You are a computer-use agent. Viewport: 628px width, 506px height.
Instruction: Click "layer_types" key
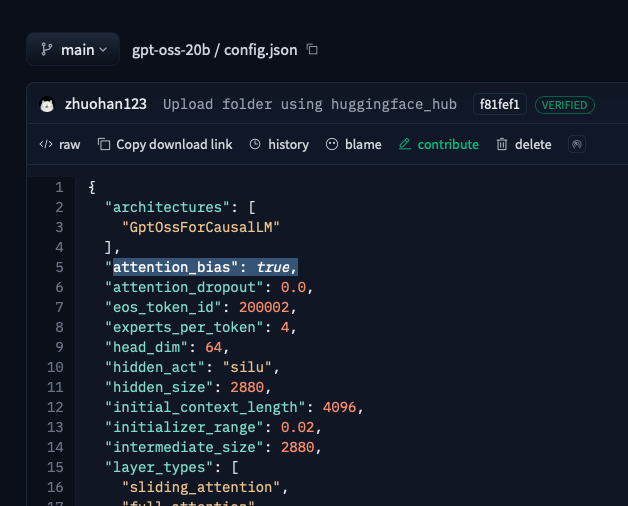coord(159,468)
